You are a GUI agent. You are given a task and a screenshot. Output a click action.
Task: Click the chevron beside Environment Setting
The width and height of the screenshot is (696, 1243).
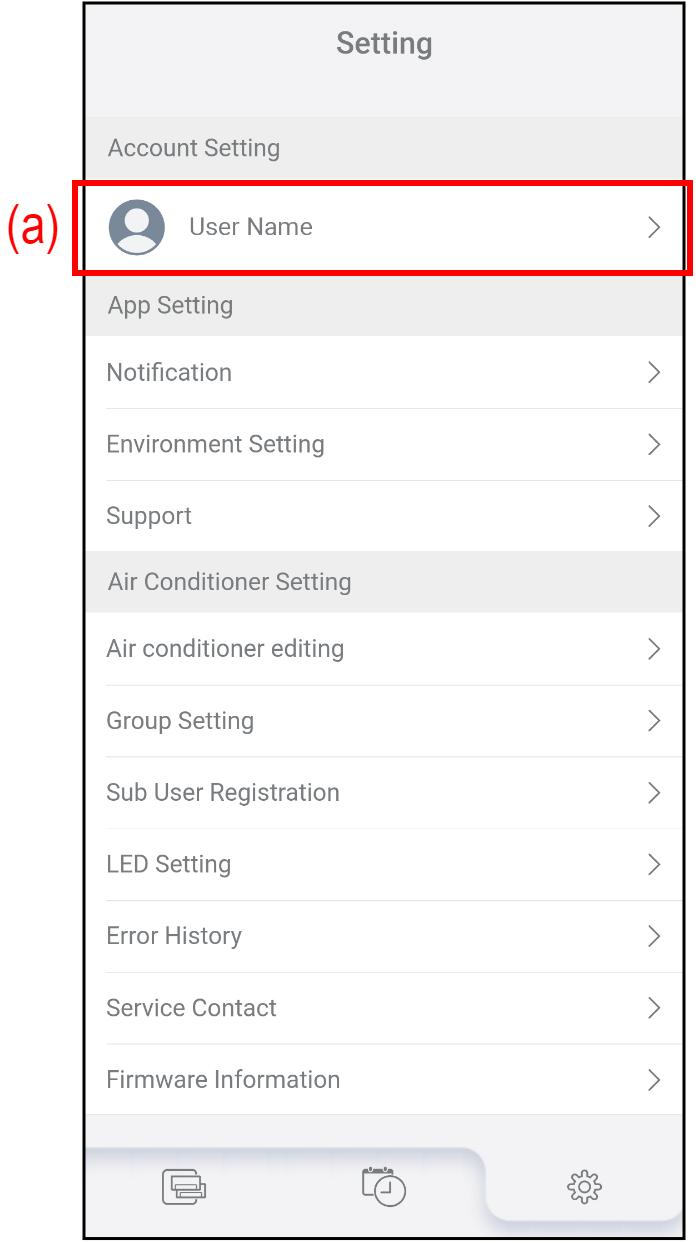click(654, 445)
